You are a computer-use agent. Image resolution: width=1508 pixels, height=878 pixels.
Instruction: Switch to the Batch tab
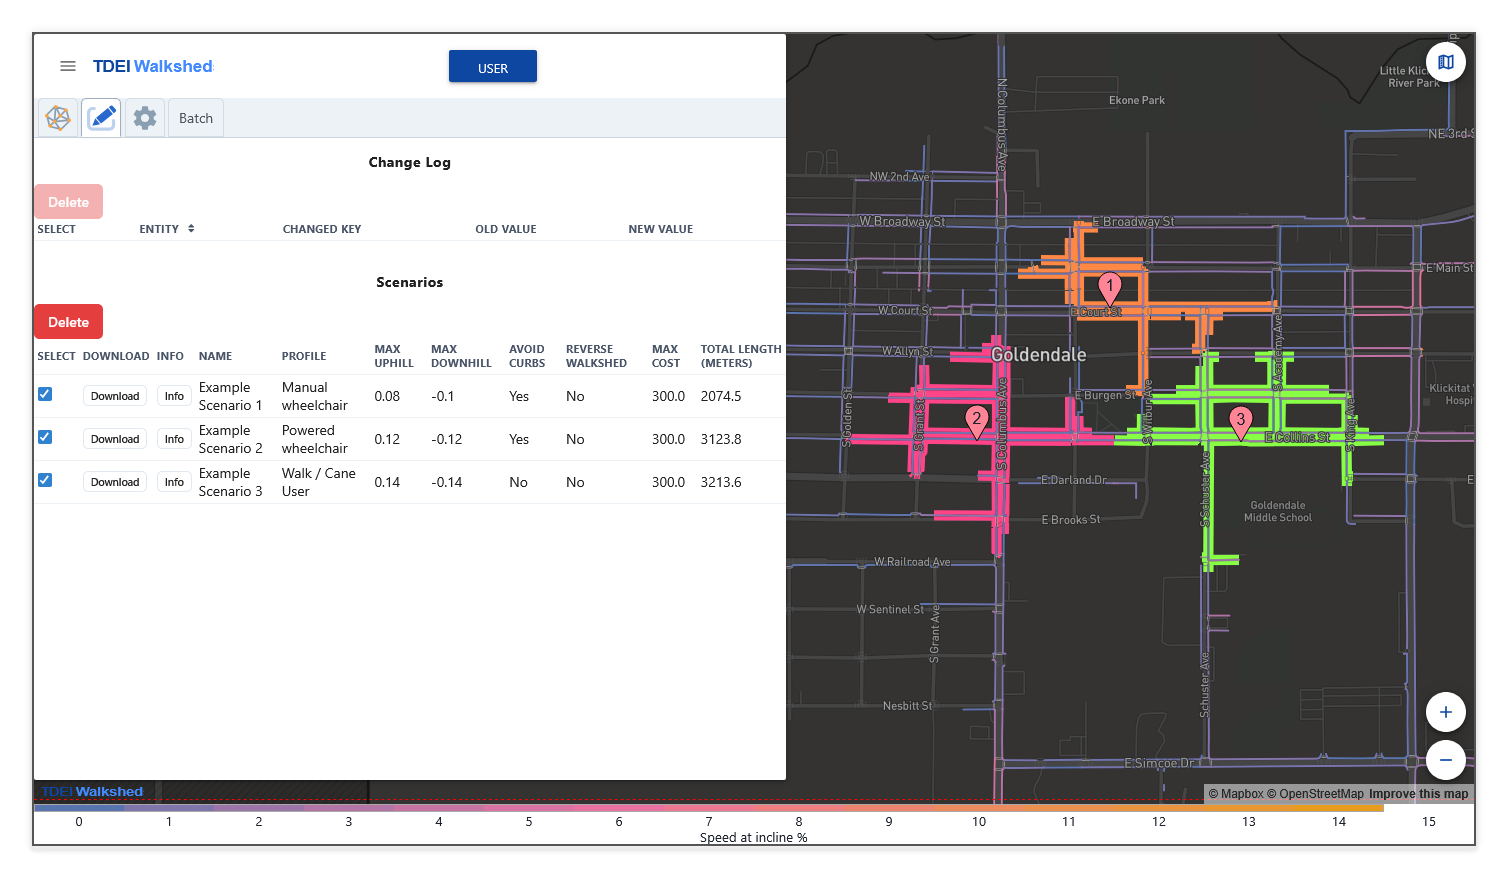point(196,118)
